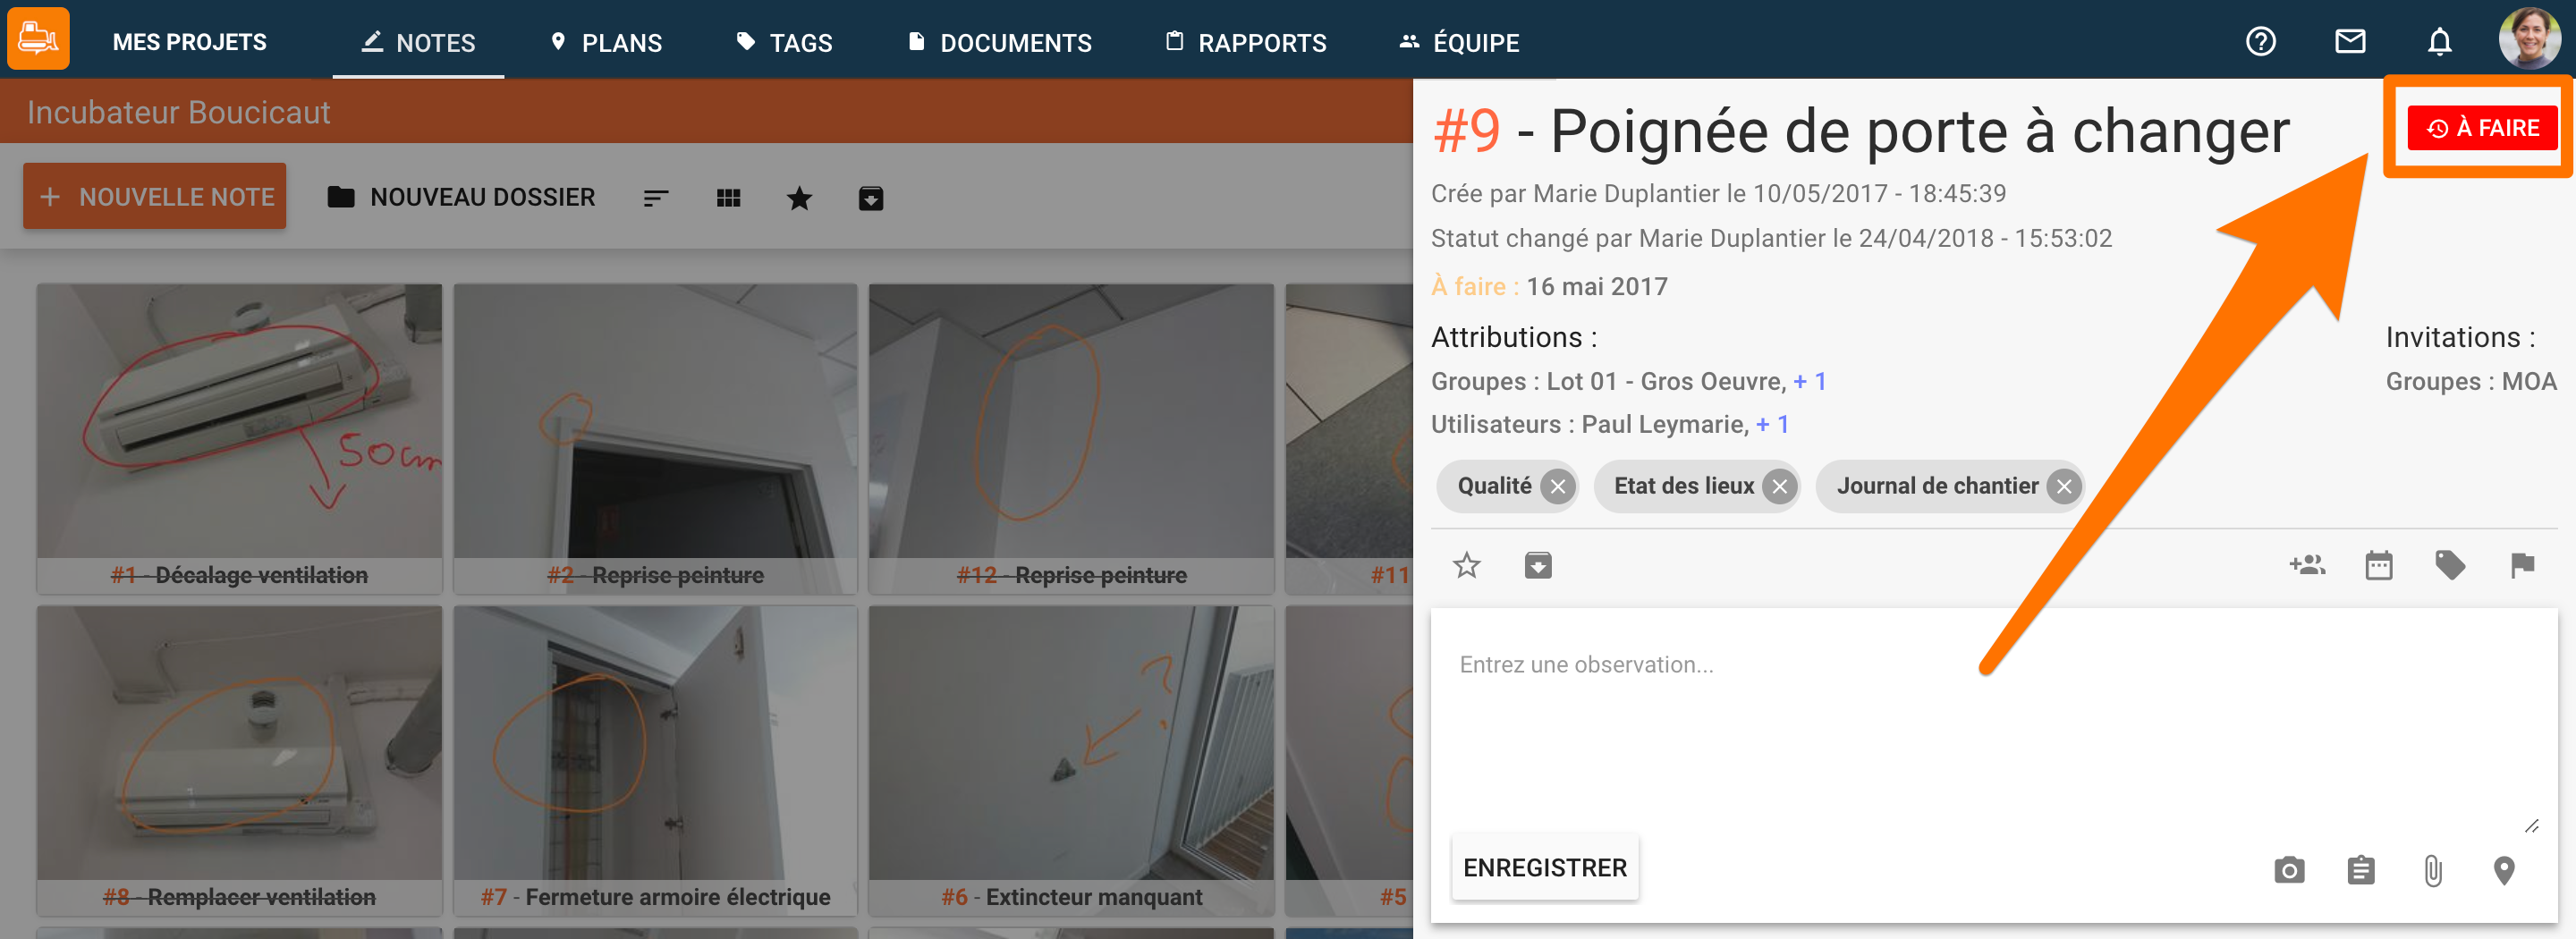Attach a photo with camera icon
The width and height of the screenshot is (2576, 939).
click(2288, 870)
